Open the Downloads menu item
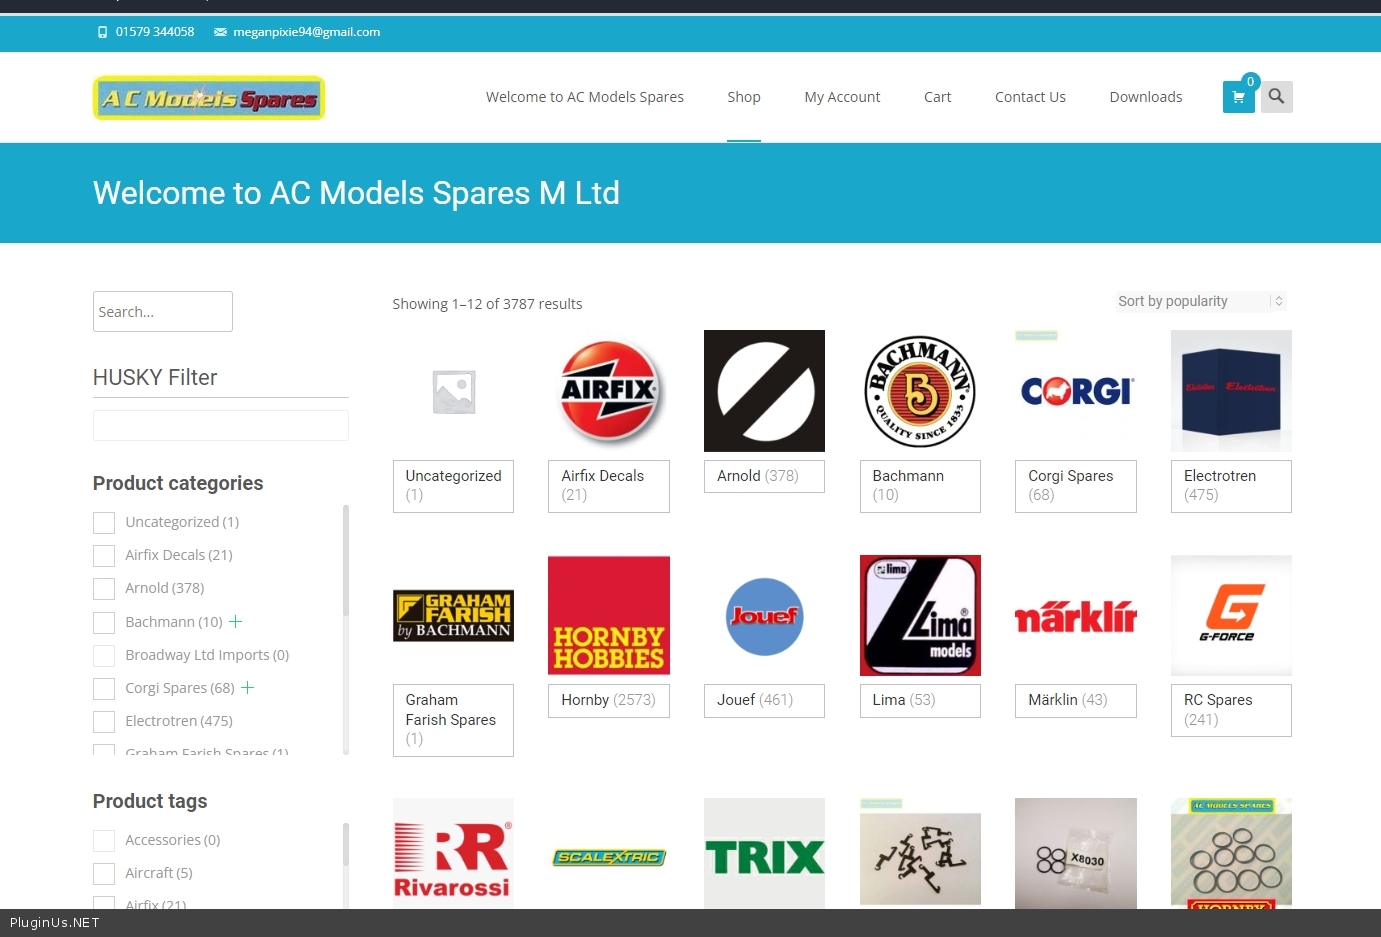Viewport: 1381px width, 937px height. point(1145,97)
